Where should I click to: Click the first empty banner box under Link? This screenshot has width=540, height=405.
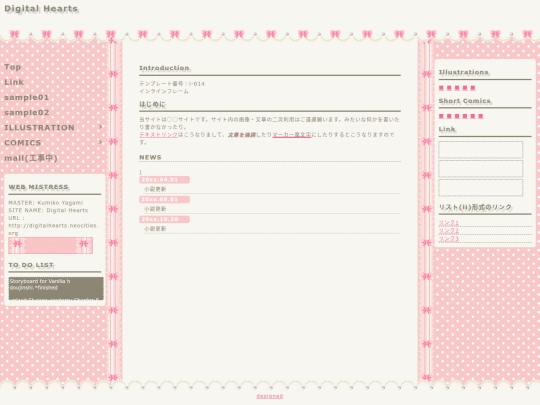(x=481, y=150)
